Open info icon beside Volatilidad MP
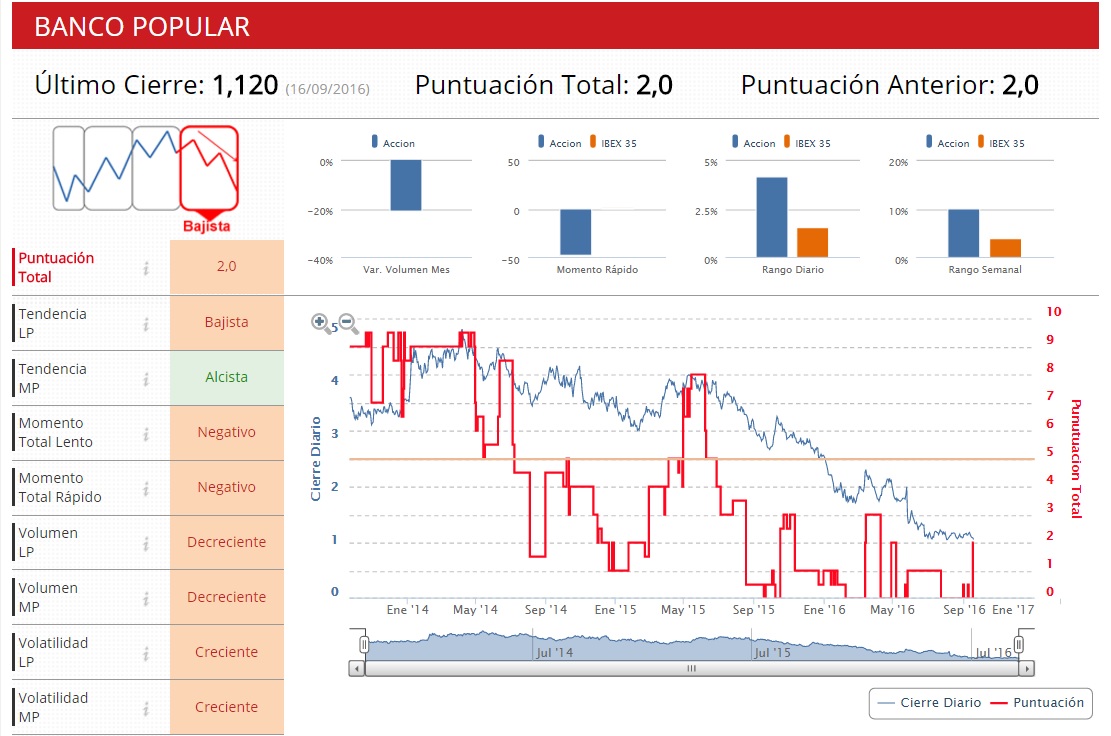The image size is (1111, 736). pyautogui.click(x=146, y=708)
